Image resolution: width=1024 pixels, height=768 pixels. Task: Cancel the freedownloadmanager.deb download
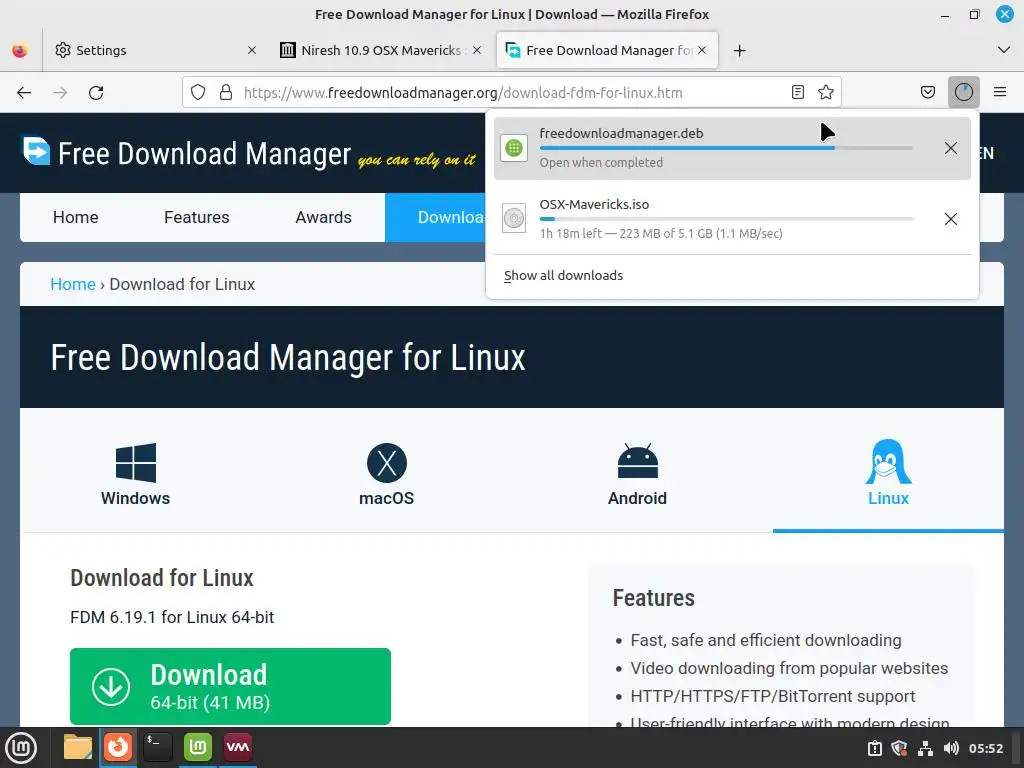point(951,148)
